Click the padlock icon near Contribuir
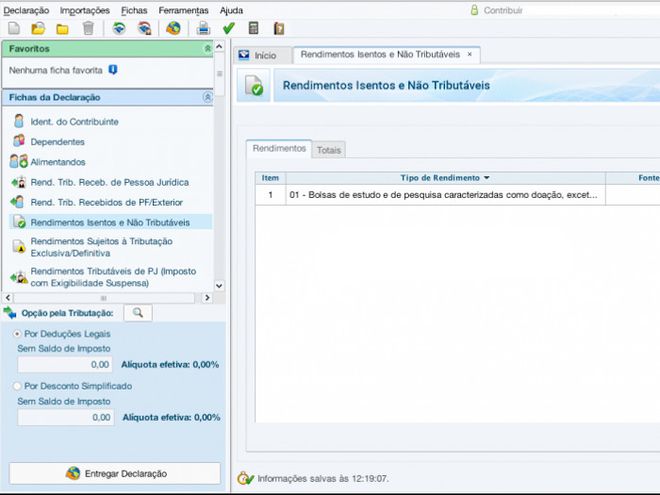The width and height of the screenshot is (660, 495). click(474, 10)
